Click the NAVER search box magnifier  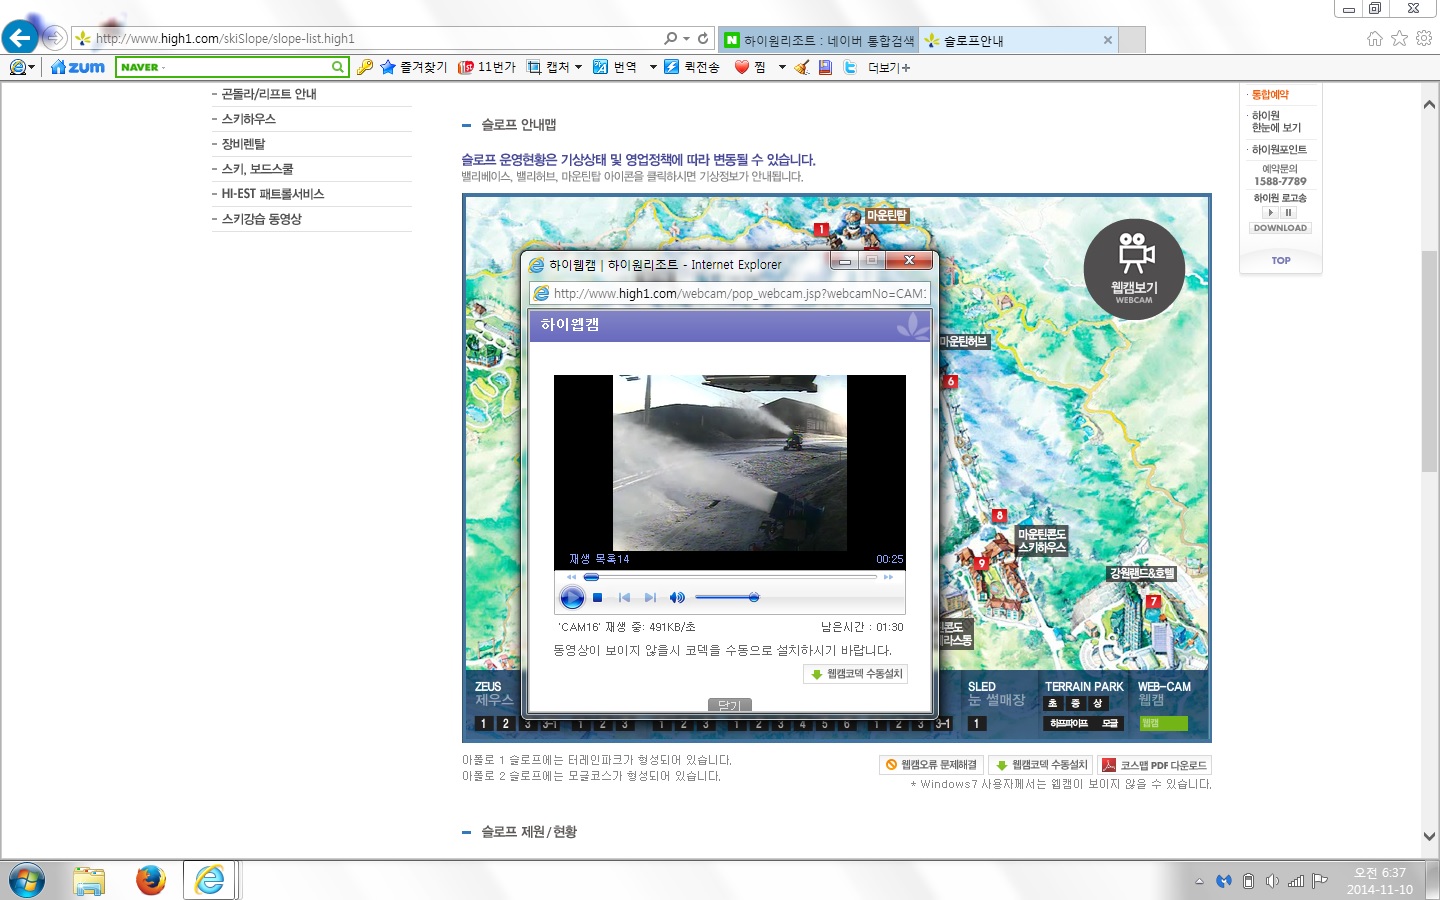click(338, 67)
